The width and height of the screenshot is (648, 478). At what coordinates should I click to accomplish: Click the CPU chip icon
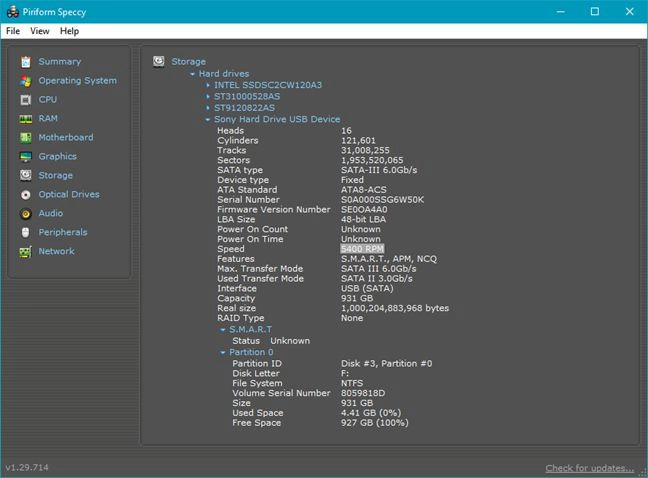[x=26, y=100]
